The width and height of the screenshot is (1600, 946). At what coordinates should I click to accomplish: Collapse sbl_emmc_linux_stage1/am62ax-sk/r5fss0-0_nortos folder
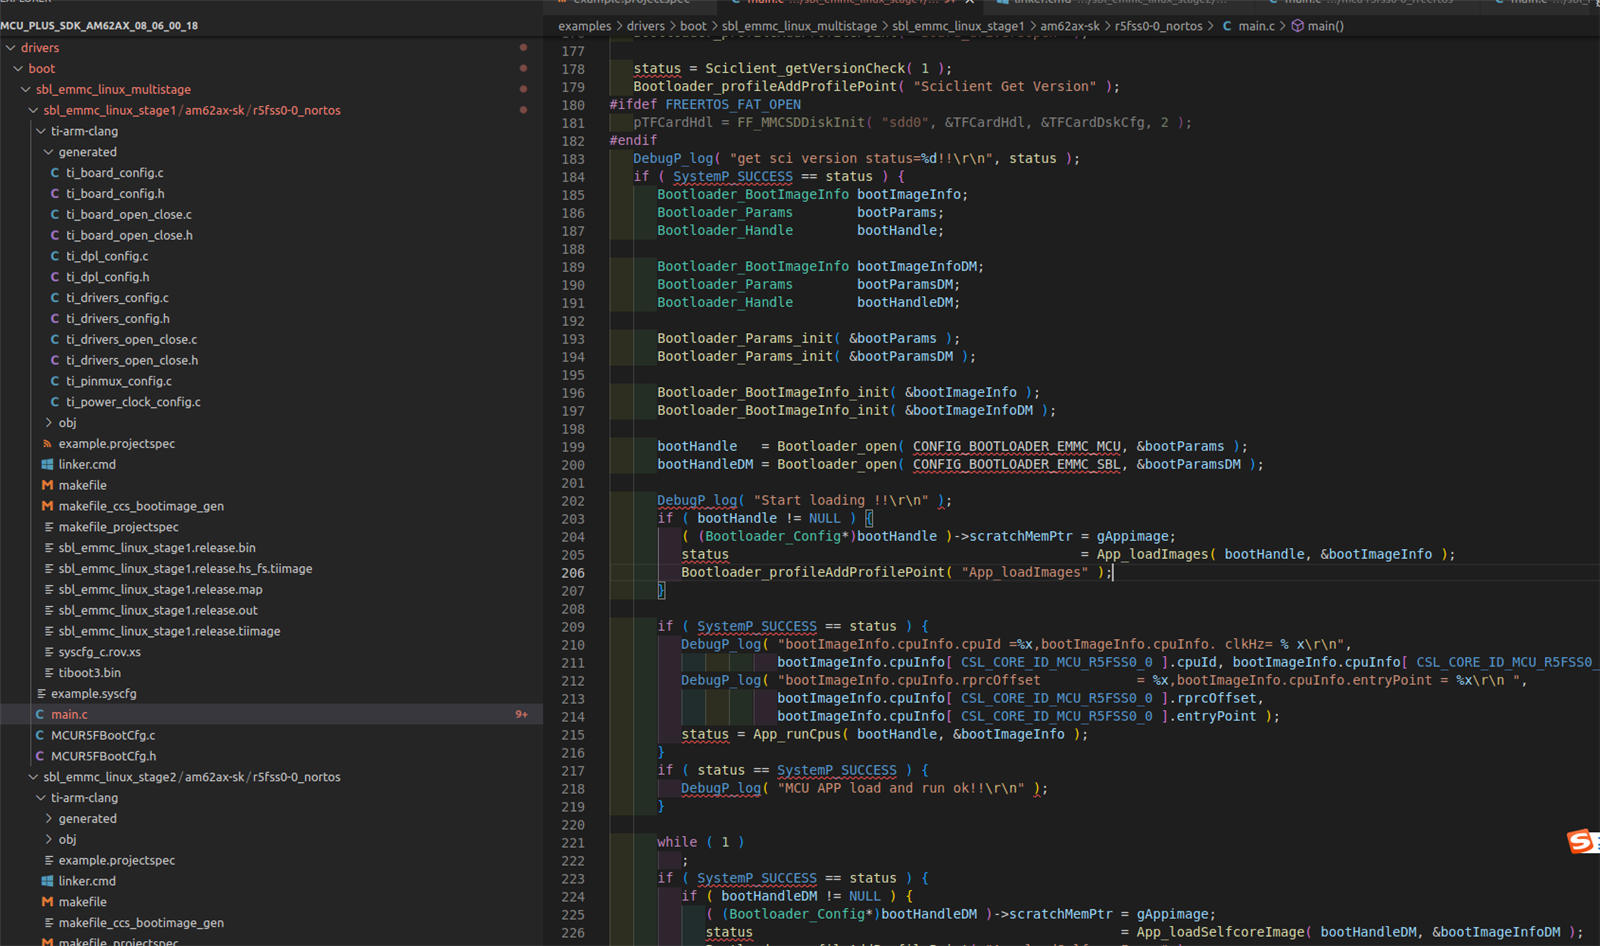coord(33,111)
